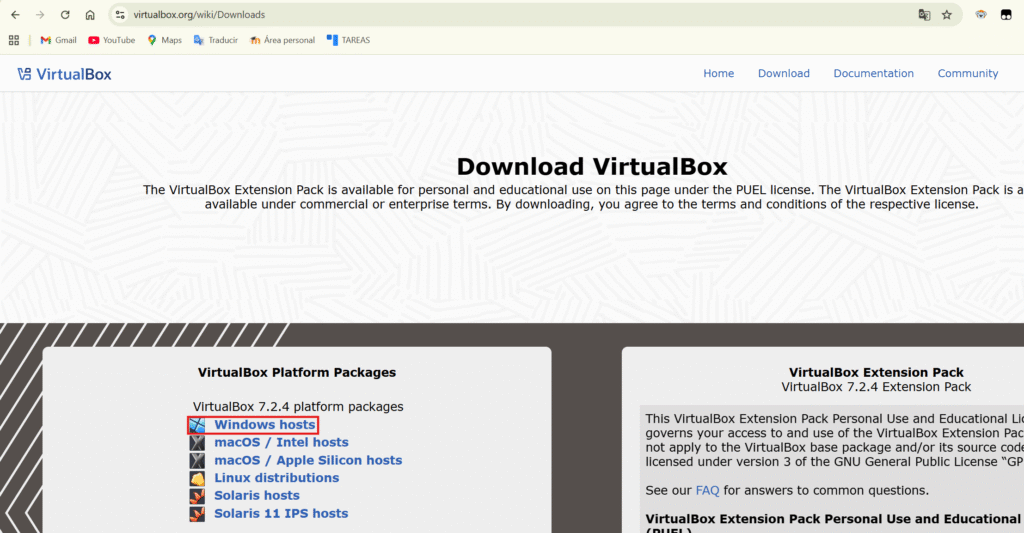Click the browser back arrow
The height and width of the screenshot is (533, 1024).
point(15,15)
